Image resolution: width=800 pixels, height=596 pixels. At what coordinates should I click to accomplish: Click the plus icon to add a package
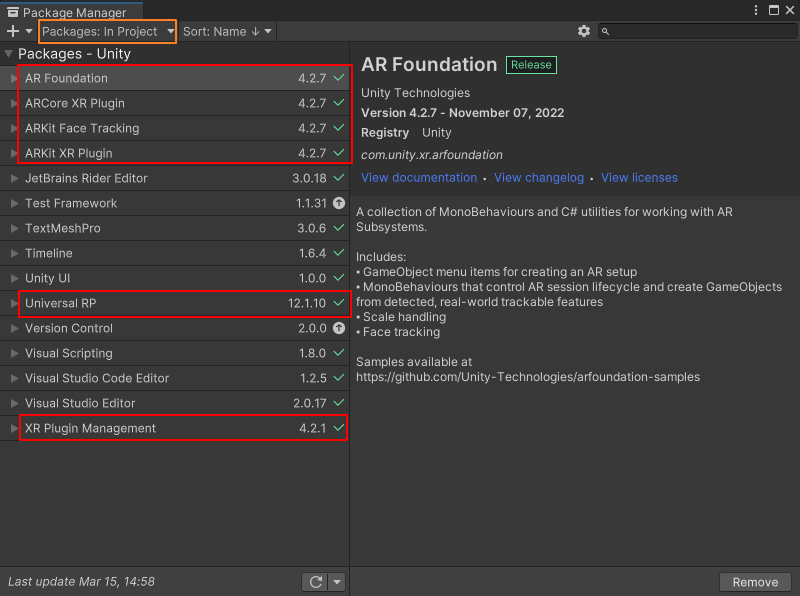[x=13, y=31]
